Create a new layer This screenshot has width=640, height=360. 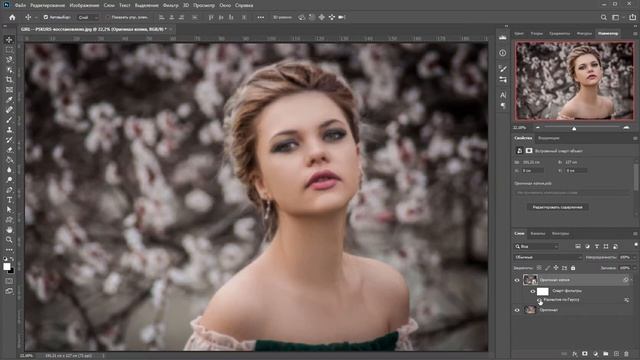(616, 354)
